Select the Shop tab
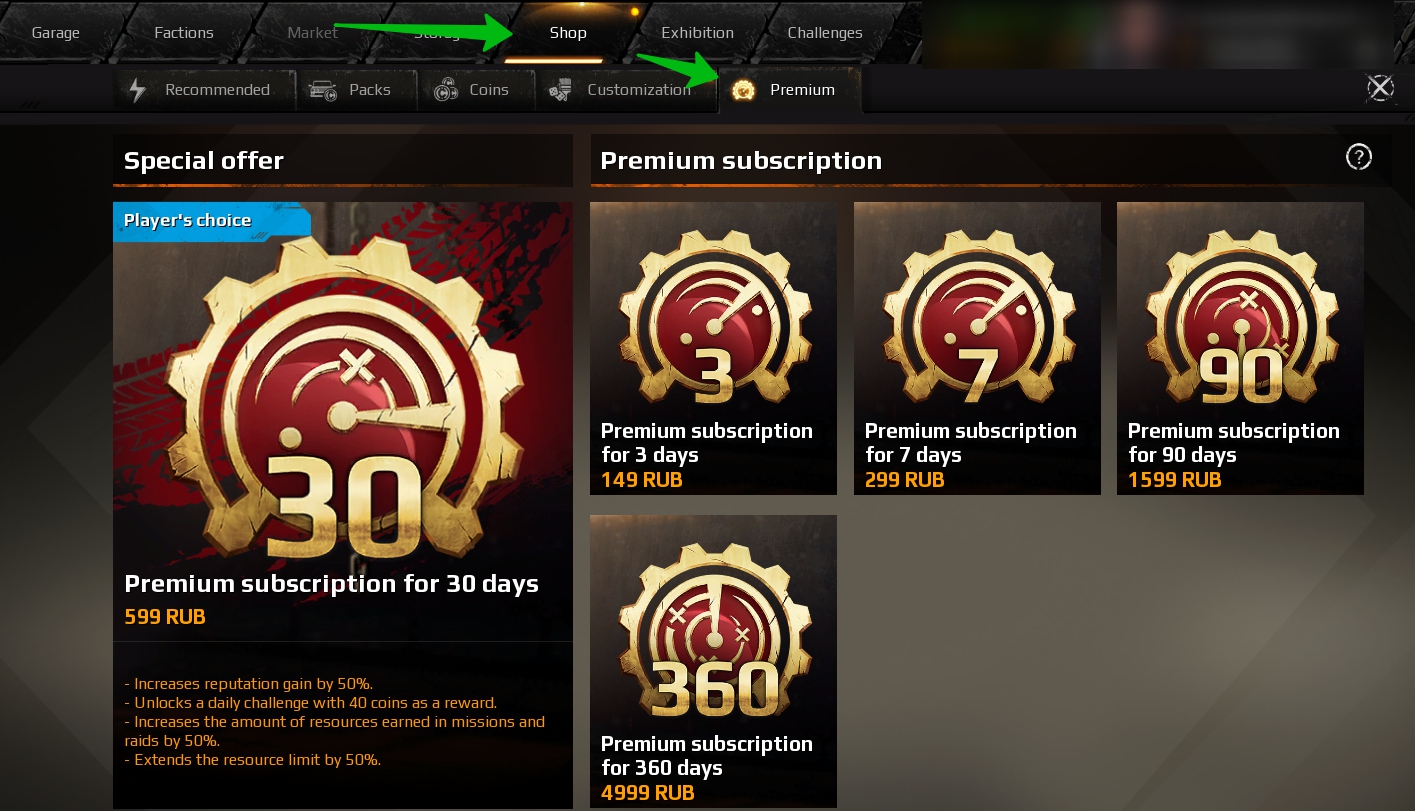 click(x=568, y=33)
